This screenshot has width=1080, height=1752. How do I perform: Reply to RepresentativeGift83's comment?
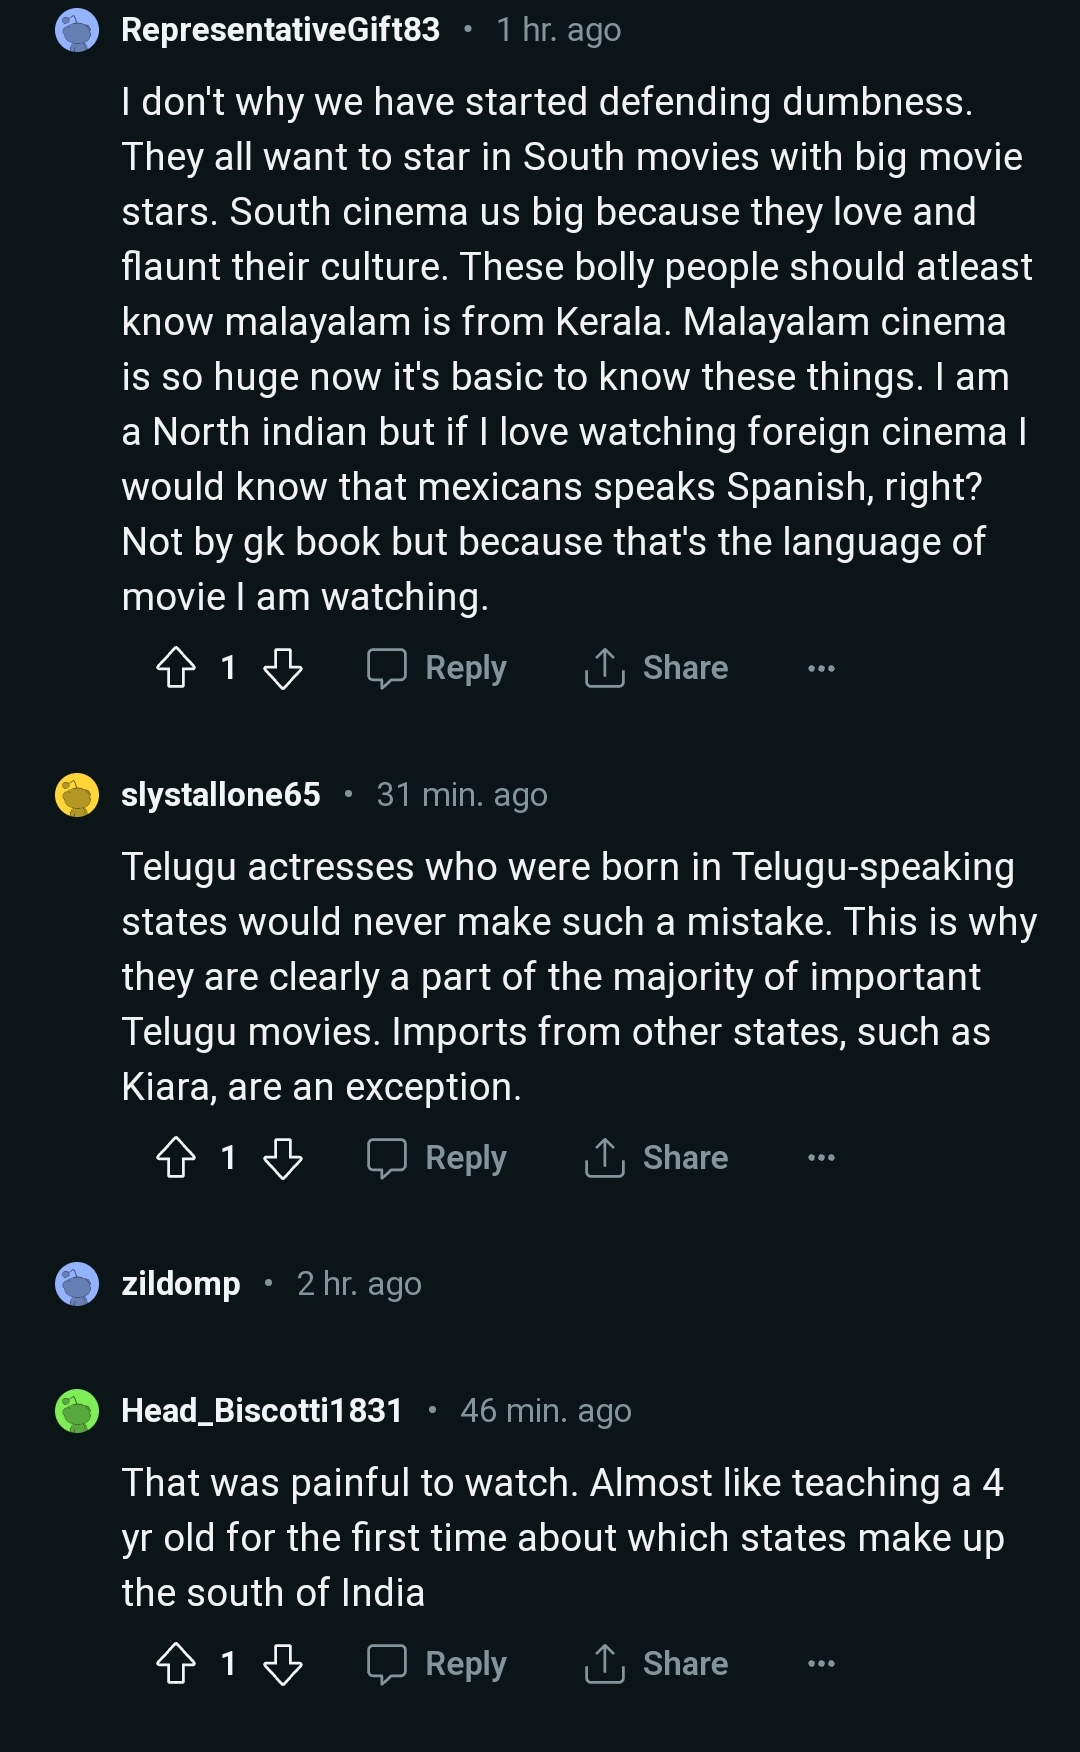click(437, 668)
